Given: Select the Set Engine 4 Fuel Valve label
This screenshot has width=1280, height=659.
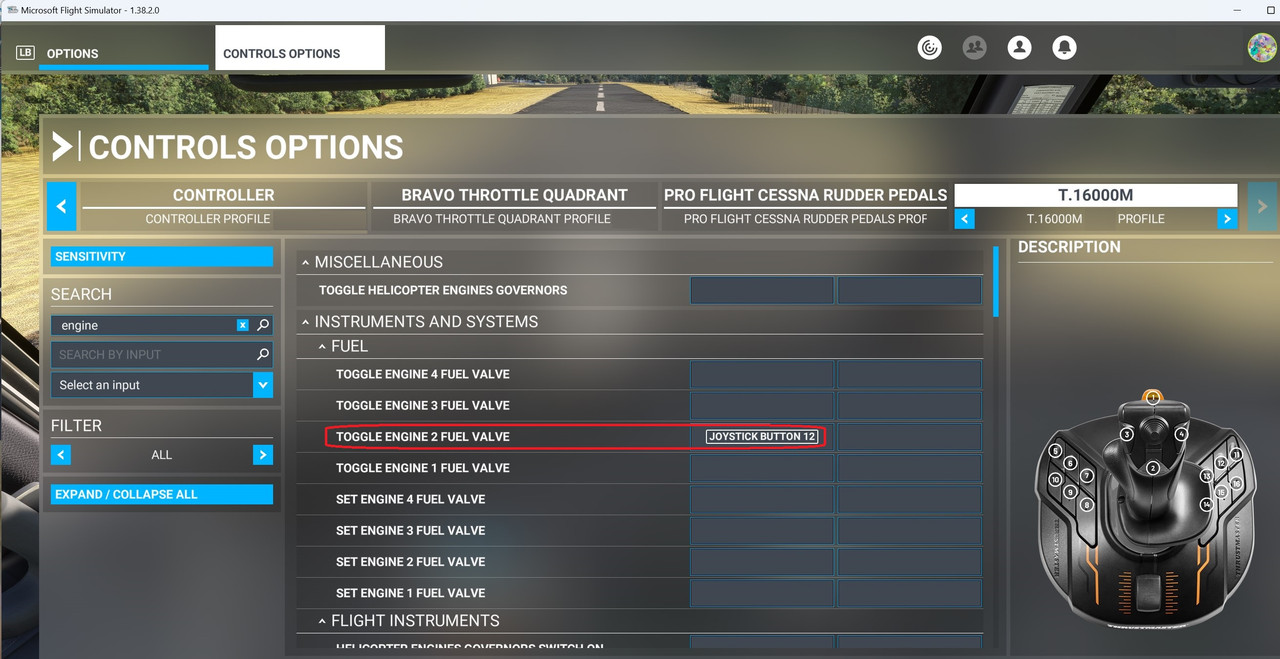Looking at the screenshot, I should pos(411,499).
